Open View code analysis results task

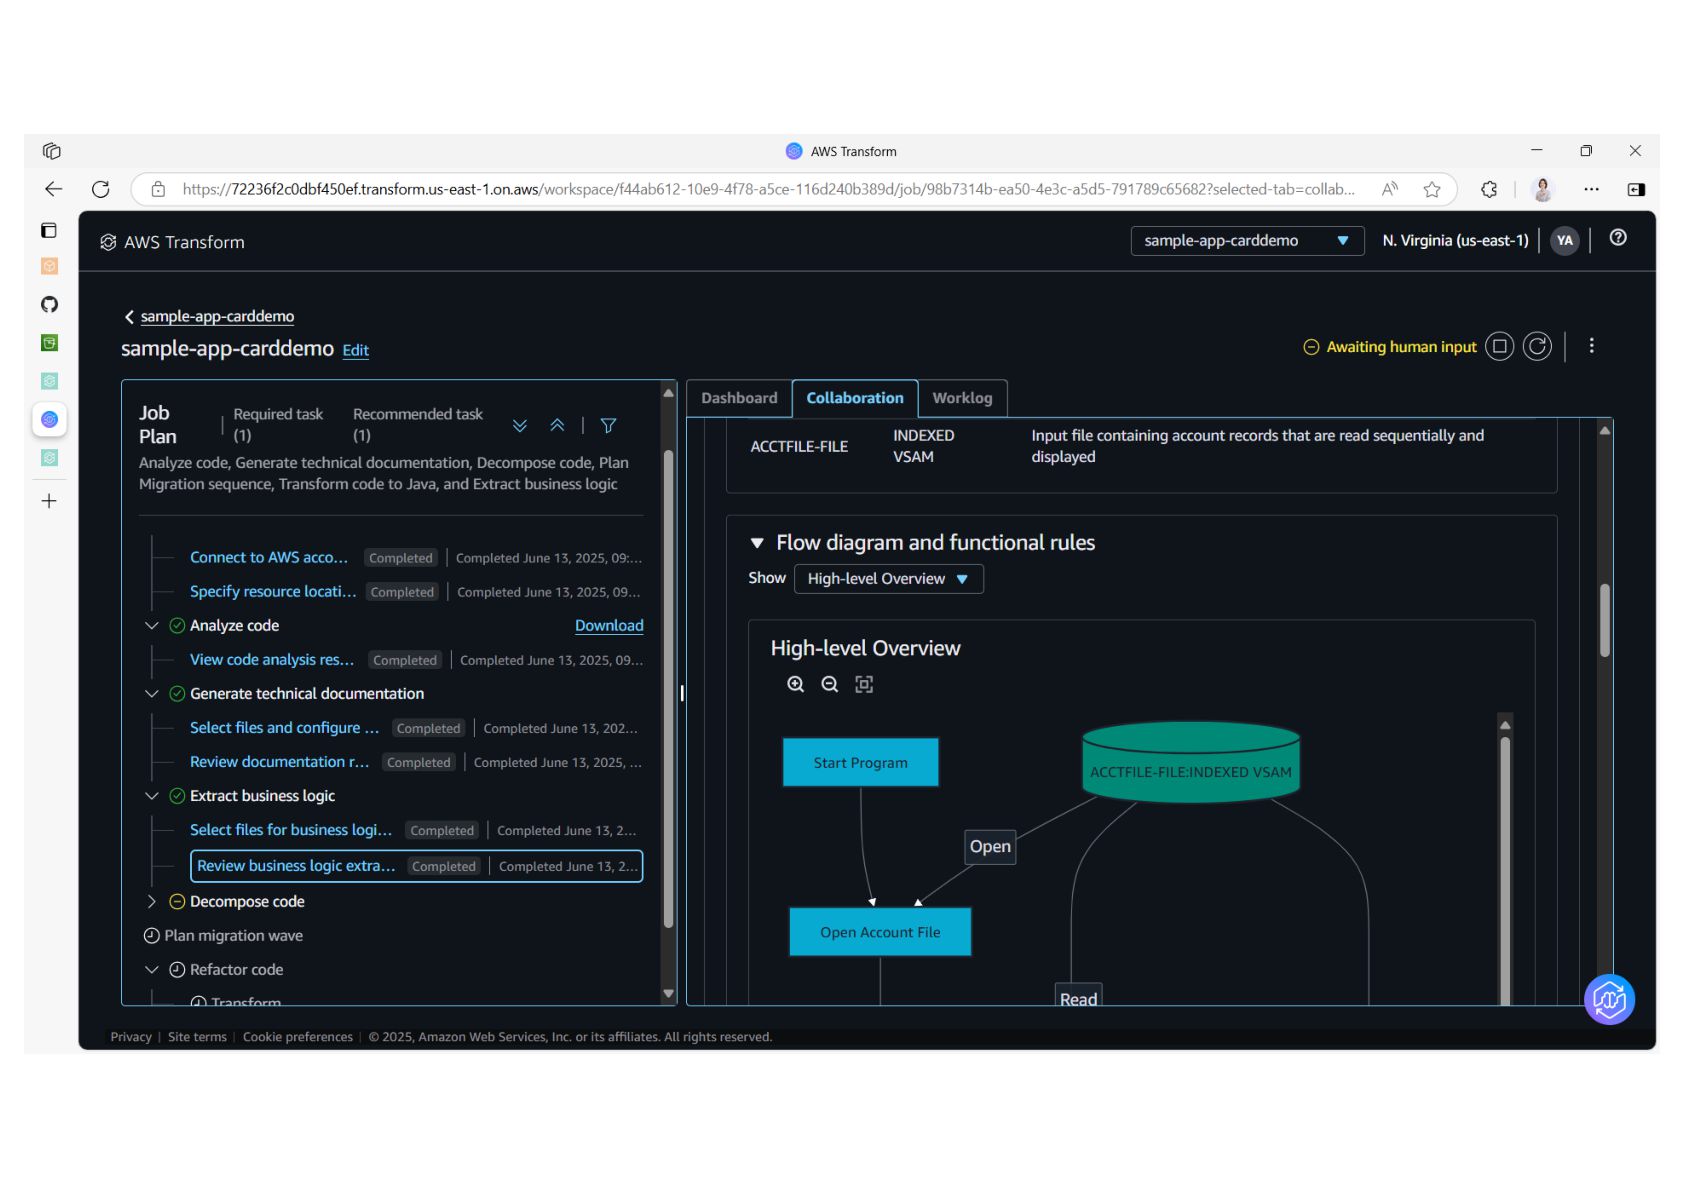(272, 660)
